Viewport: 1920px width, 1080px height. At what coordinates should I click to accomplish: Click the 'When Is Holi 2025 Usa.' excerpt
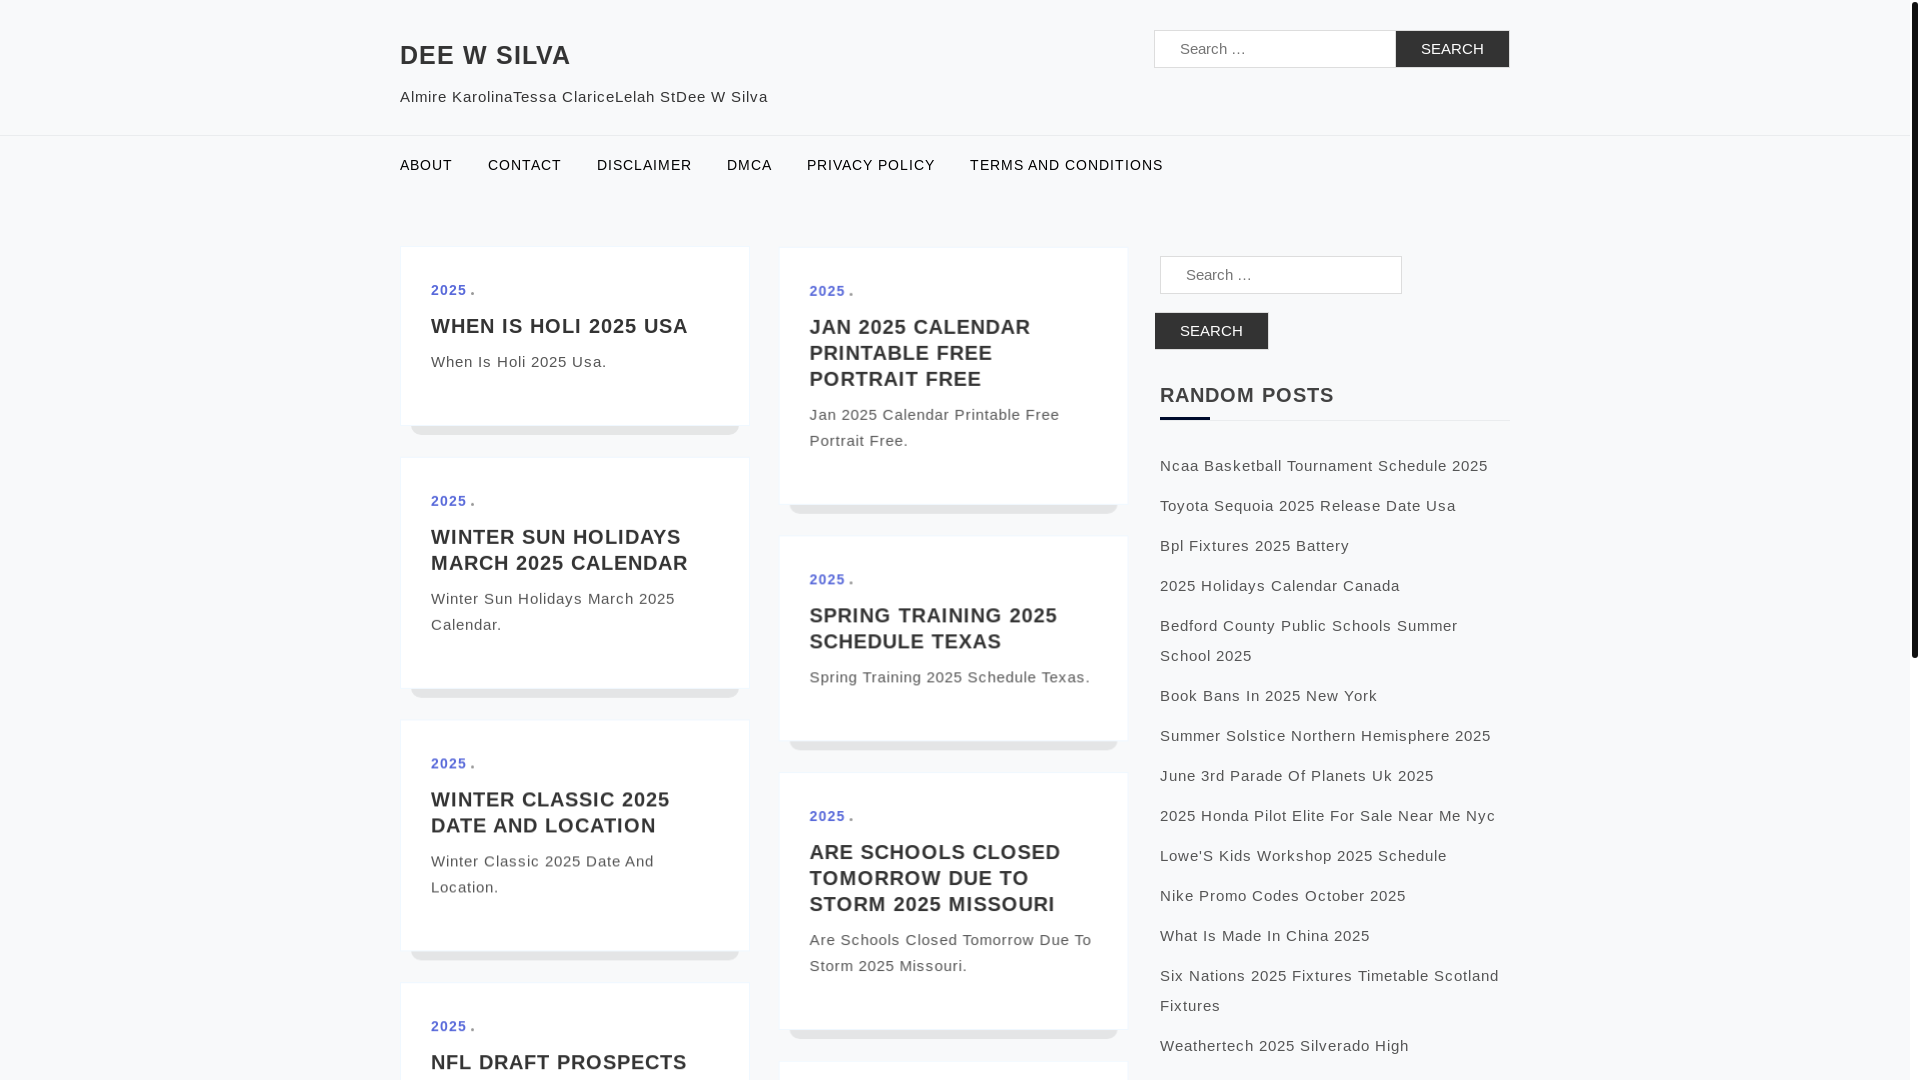click(x=519, y=362)
